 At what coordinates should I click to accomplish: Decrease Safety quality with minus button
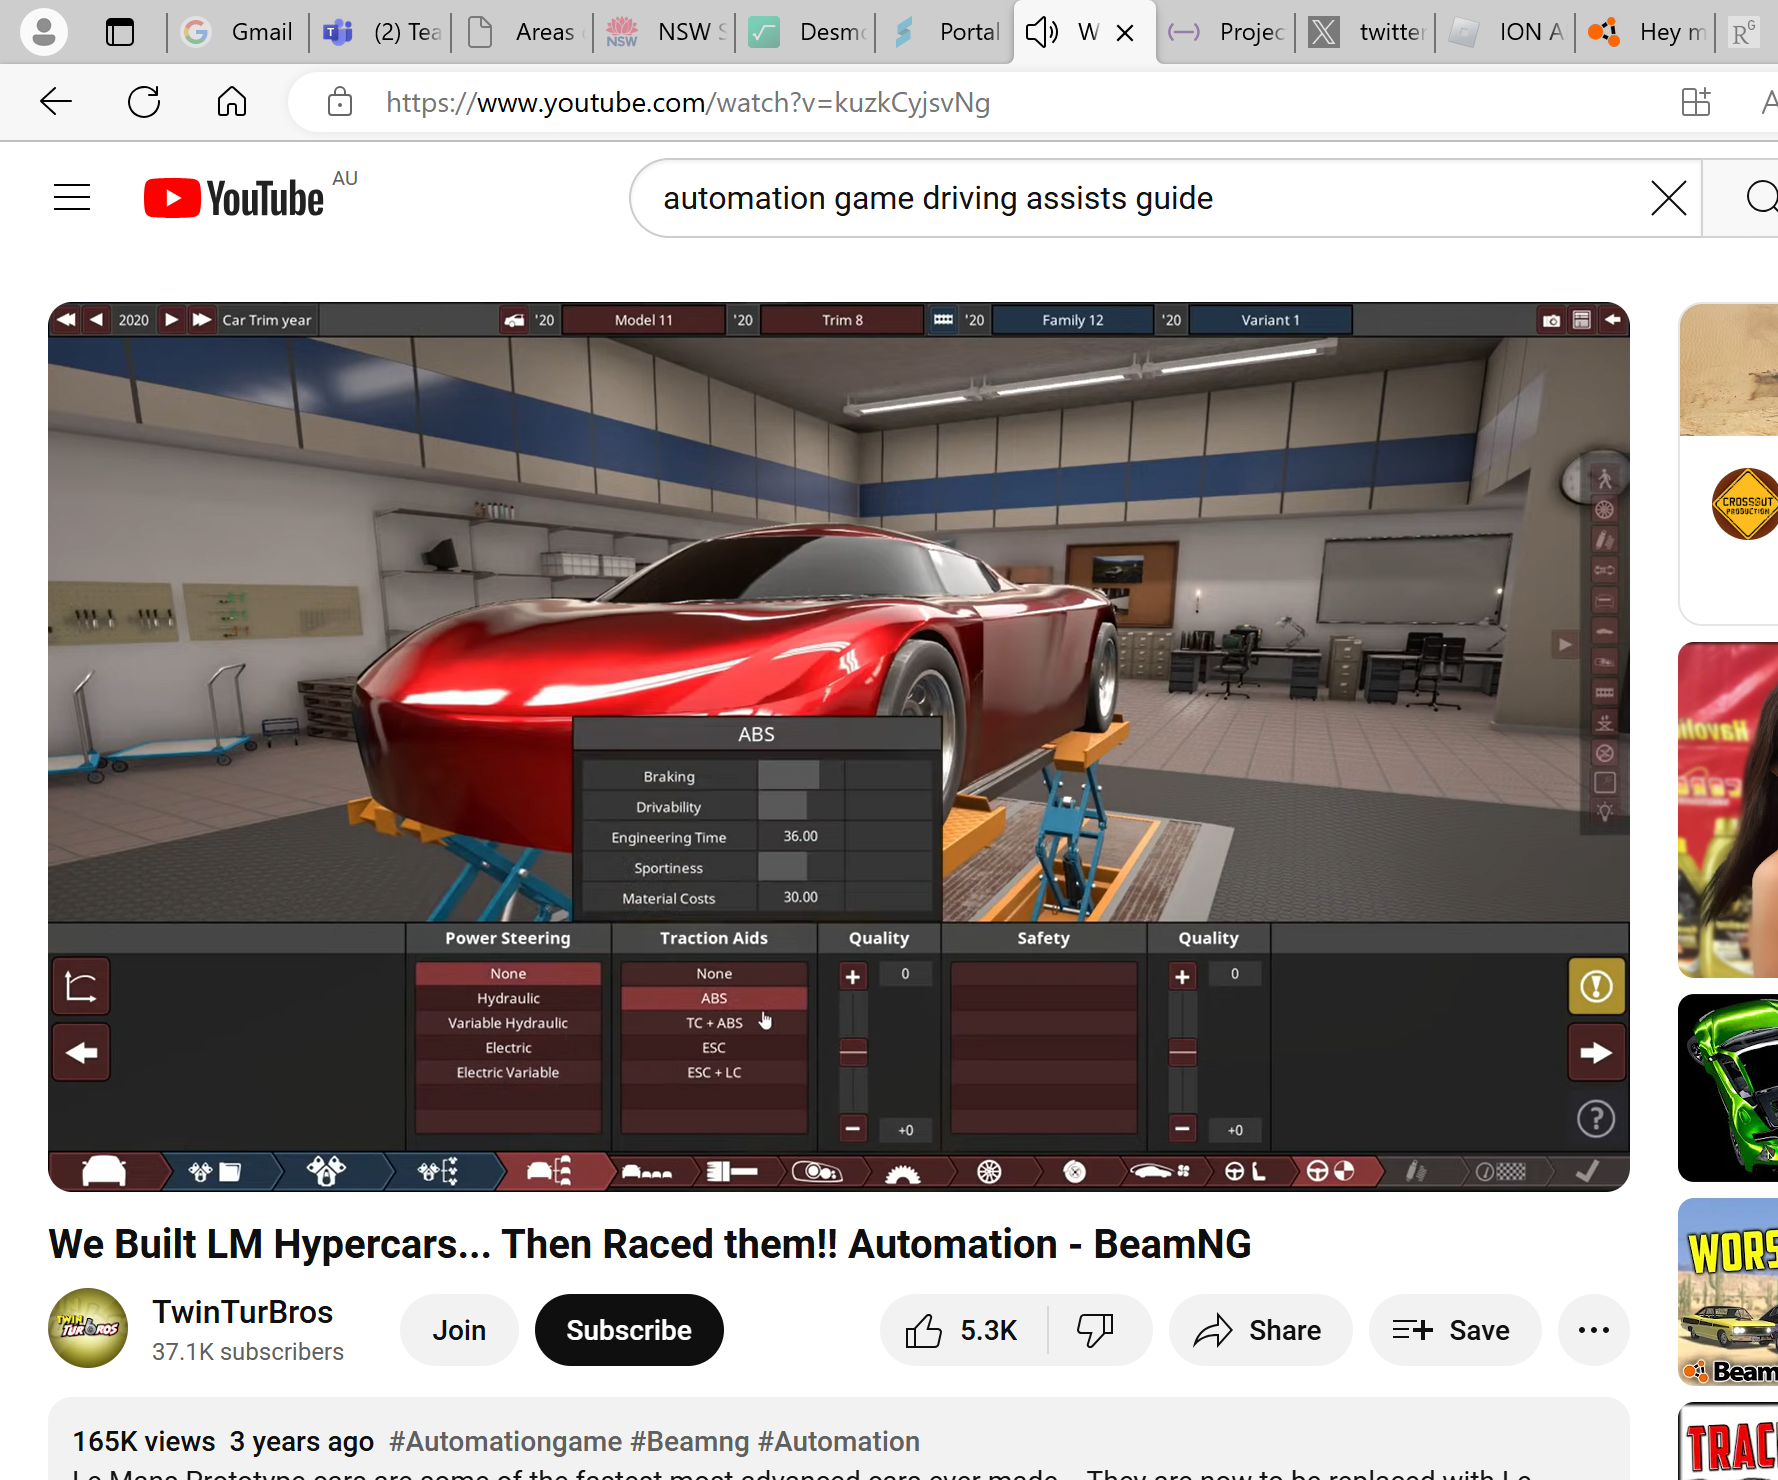click(1183, 1129)
